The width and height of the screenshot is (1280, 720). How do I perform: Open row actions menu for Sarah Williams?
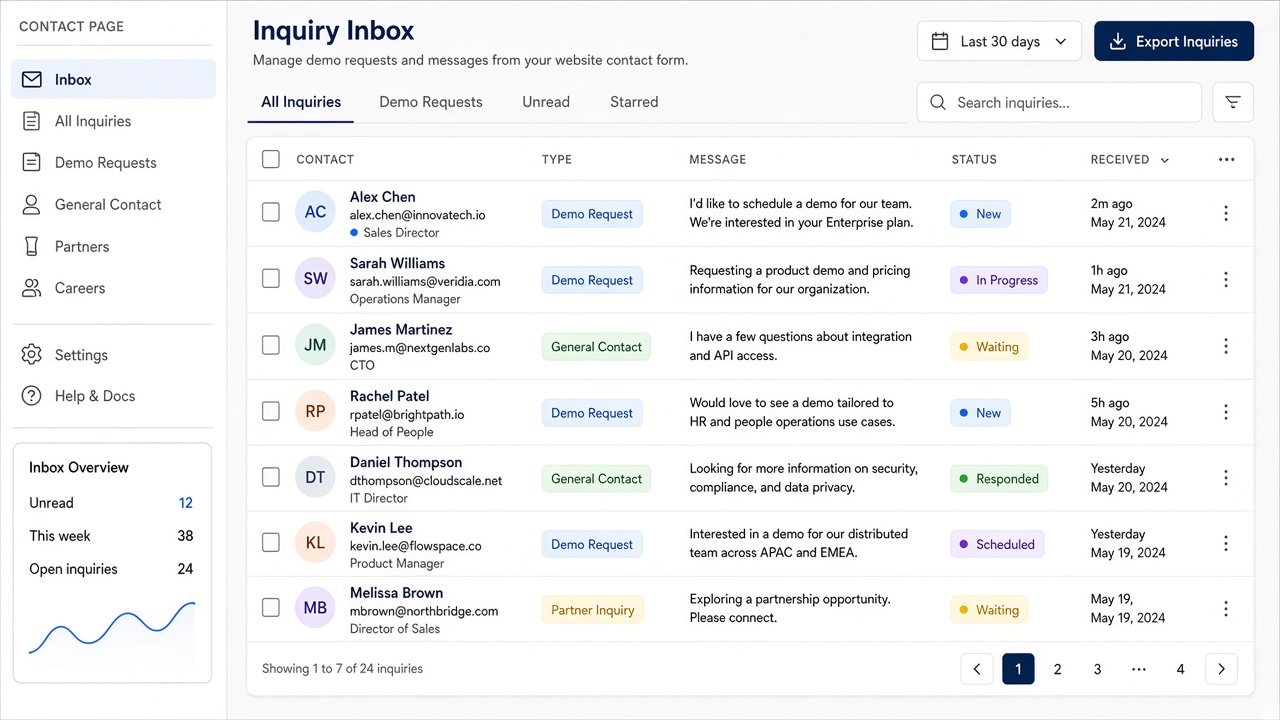1226,280
